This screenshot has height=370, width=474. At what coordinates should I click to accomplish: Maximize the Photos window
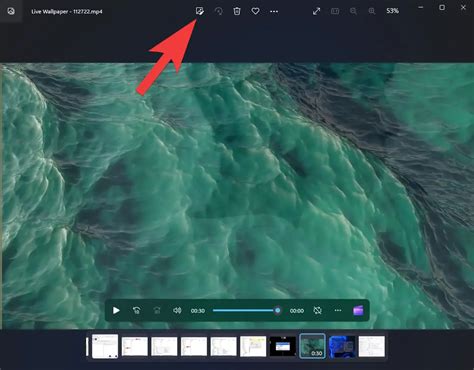coord(442,8)
